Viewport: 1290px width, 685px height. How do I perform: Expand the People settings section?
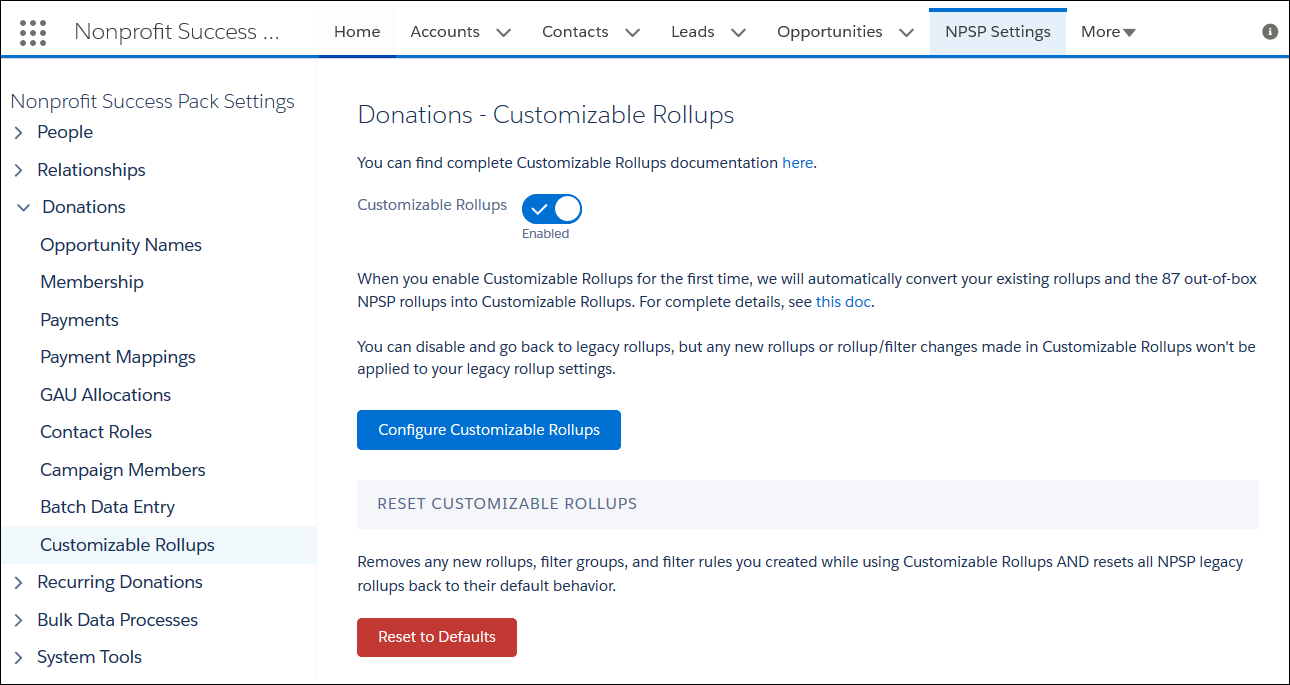(18, 132)
